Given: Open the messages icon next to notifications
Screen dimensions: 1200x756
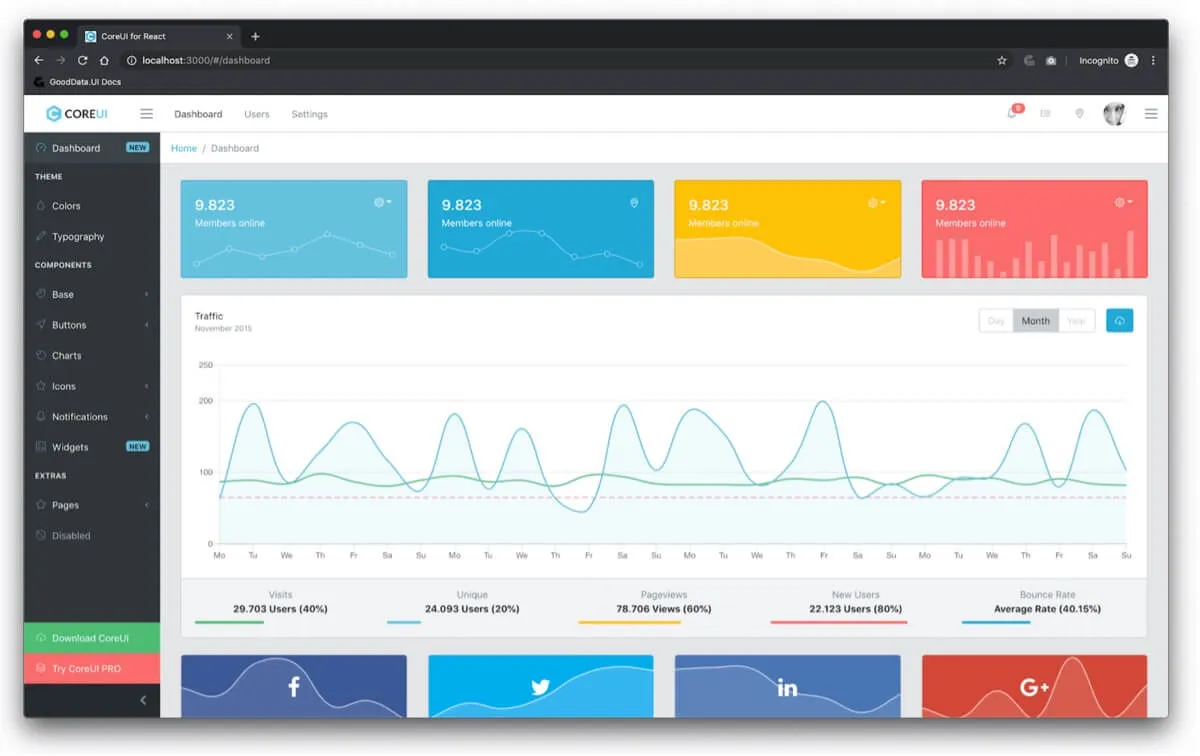Looking at the screenshot, I should [1045, 113].
